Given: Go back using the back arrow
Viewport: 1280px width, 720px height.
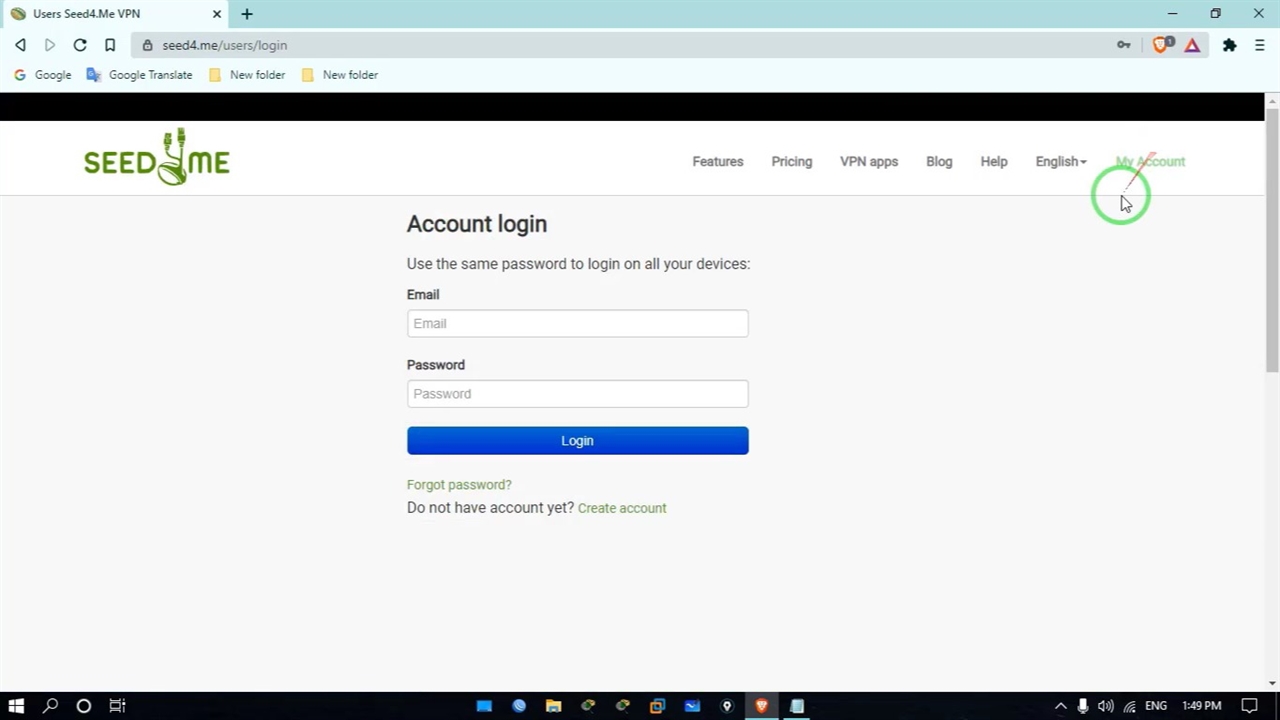Looking at the screenshot, I should coord(20,45).
